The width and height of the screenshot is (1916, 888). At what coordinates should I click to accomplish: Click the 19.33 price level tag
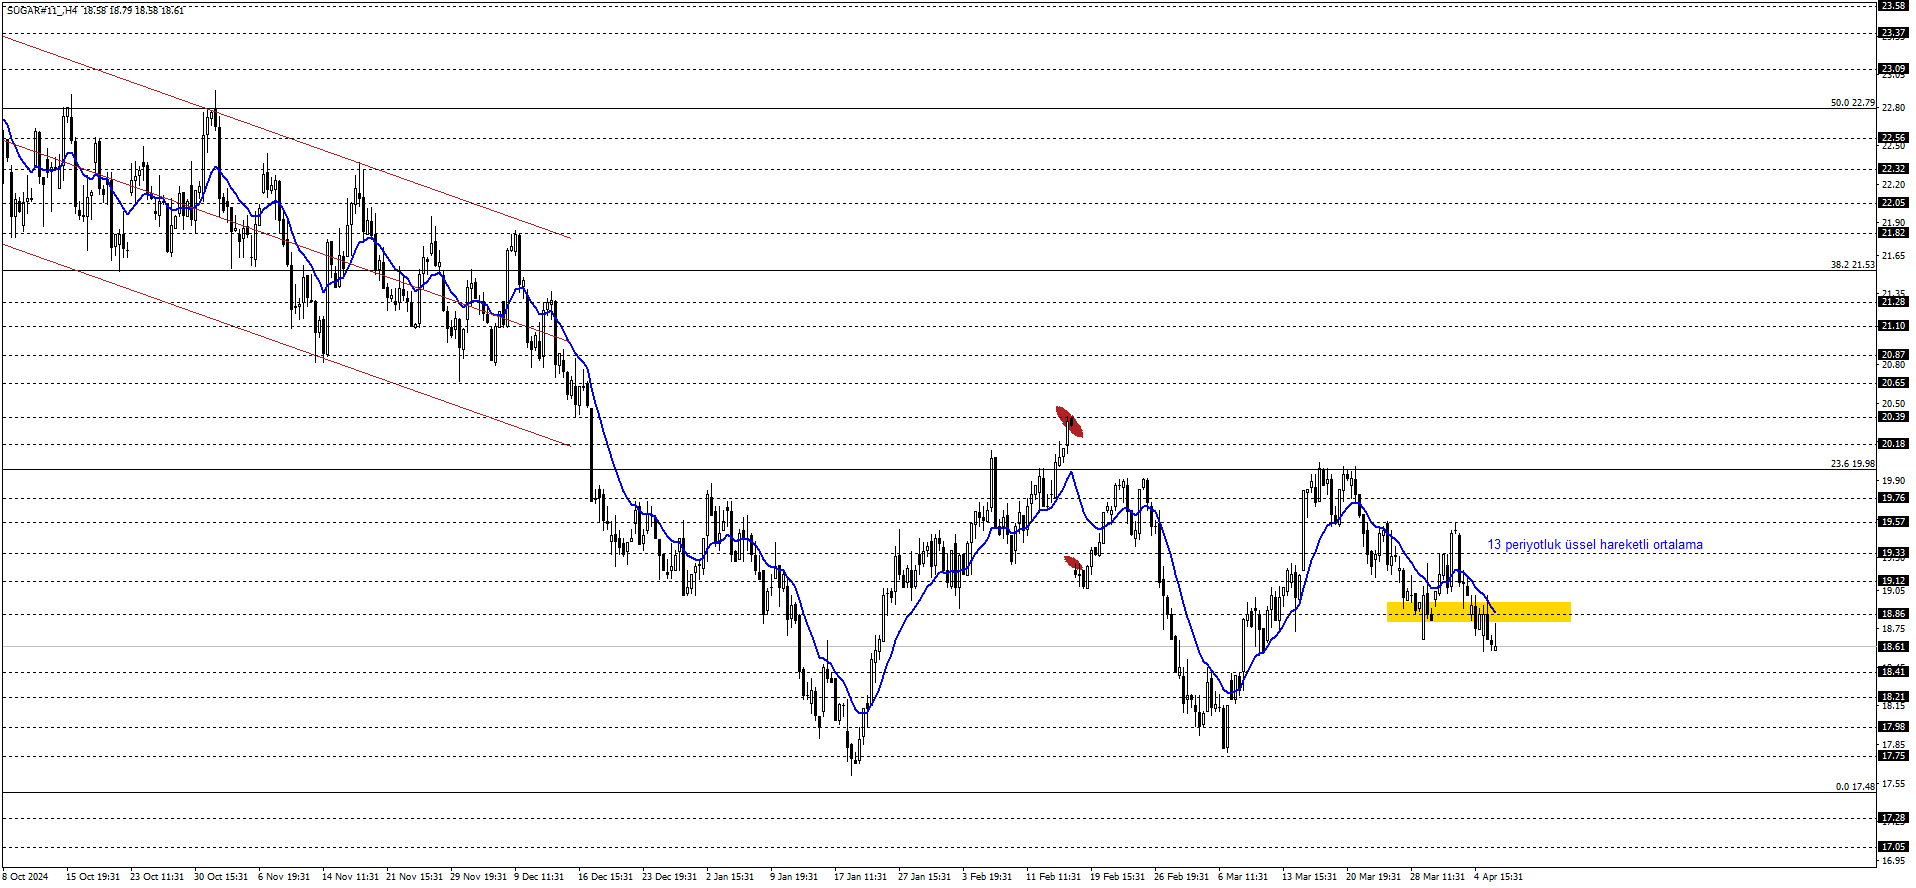pos(1893,552)
